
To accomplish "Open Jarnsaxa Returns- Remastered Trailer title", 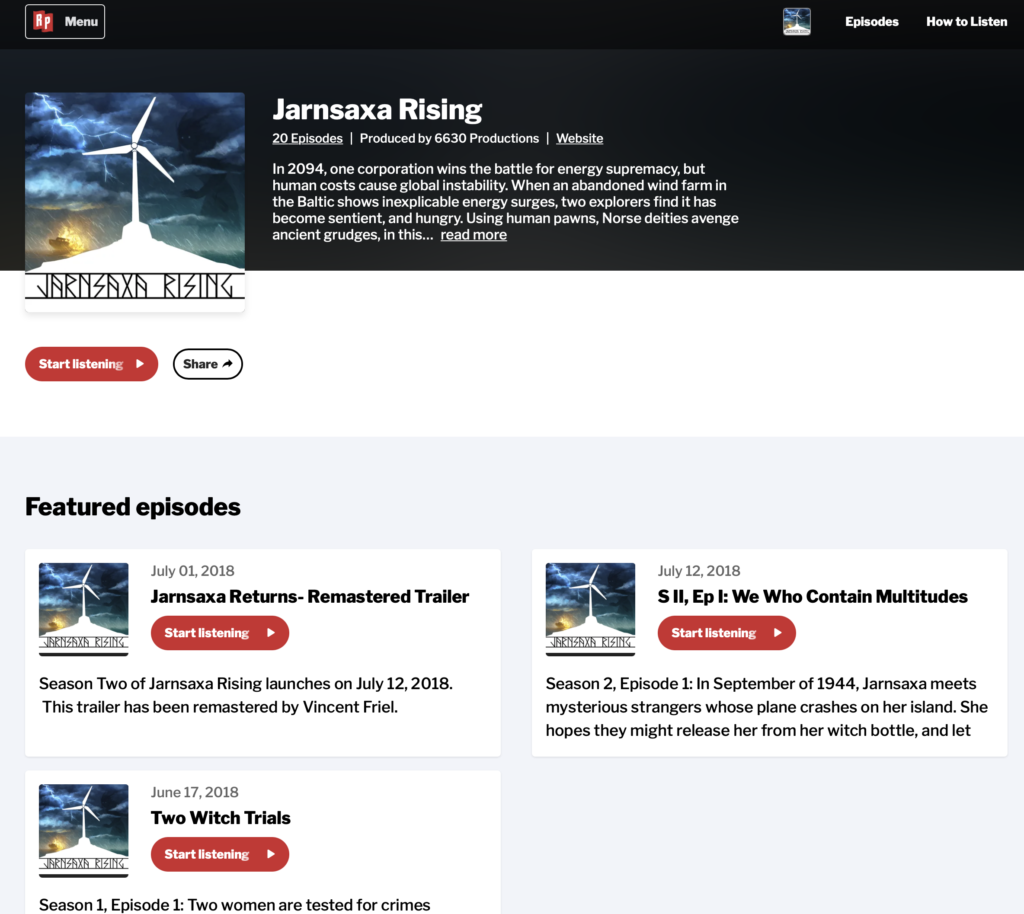I will [309, 597].
